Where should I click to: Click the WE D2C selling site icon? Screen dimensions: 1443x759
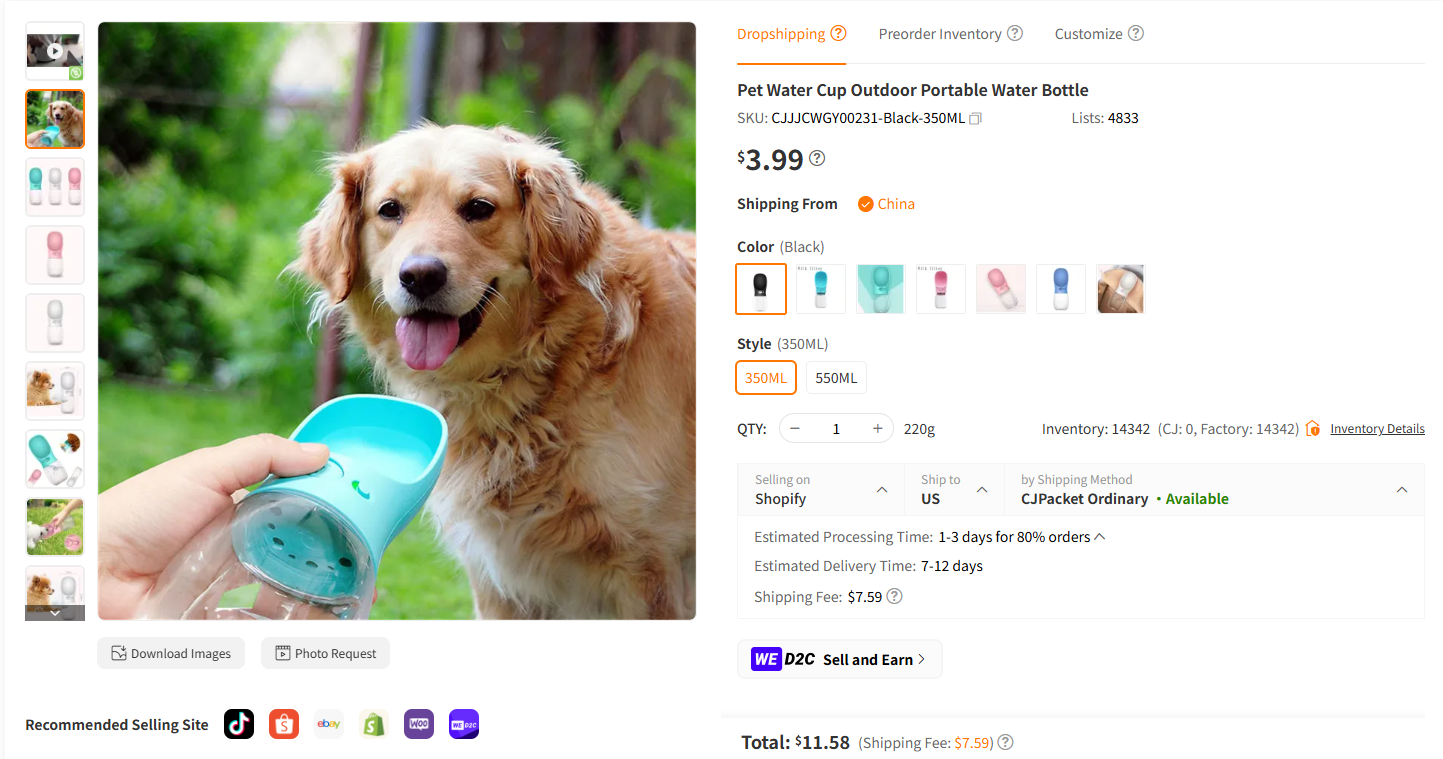coord(463,723)
